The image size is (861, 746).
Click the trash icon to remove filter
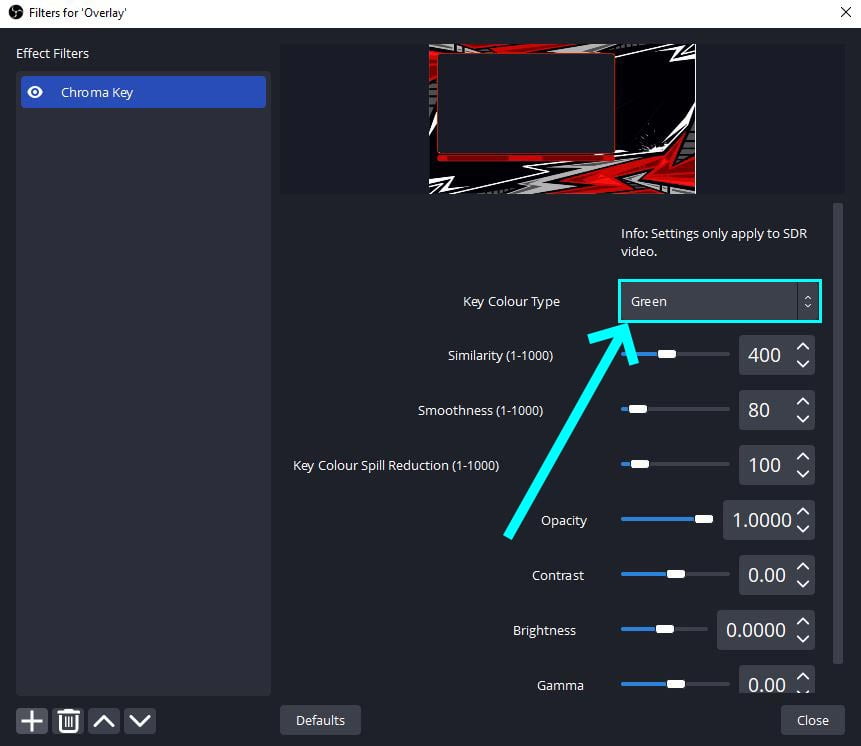[68, 720]
